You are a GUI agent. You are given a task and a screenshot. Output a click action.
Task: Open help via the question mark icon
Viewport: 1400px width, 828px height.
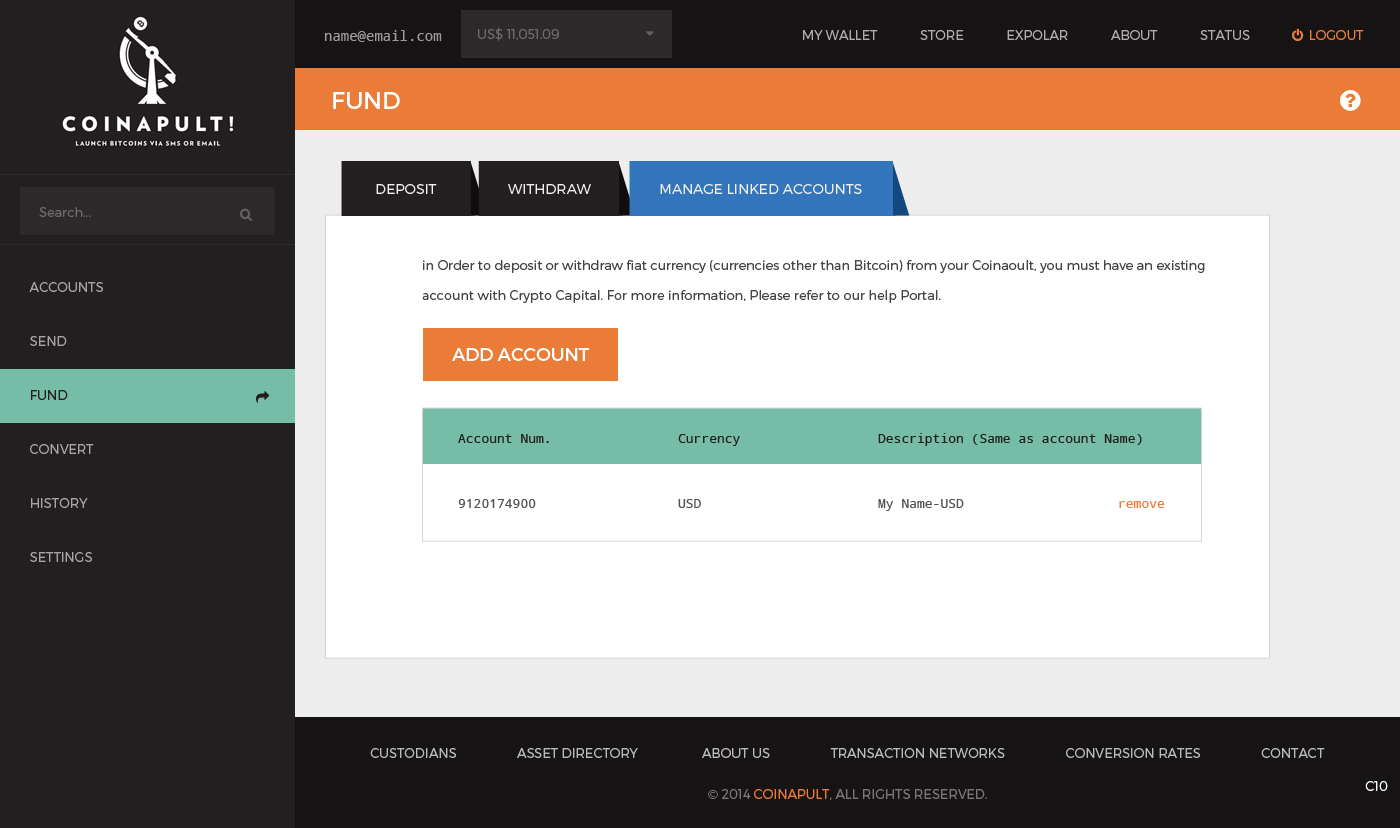1350,100
